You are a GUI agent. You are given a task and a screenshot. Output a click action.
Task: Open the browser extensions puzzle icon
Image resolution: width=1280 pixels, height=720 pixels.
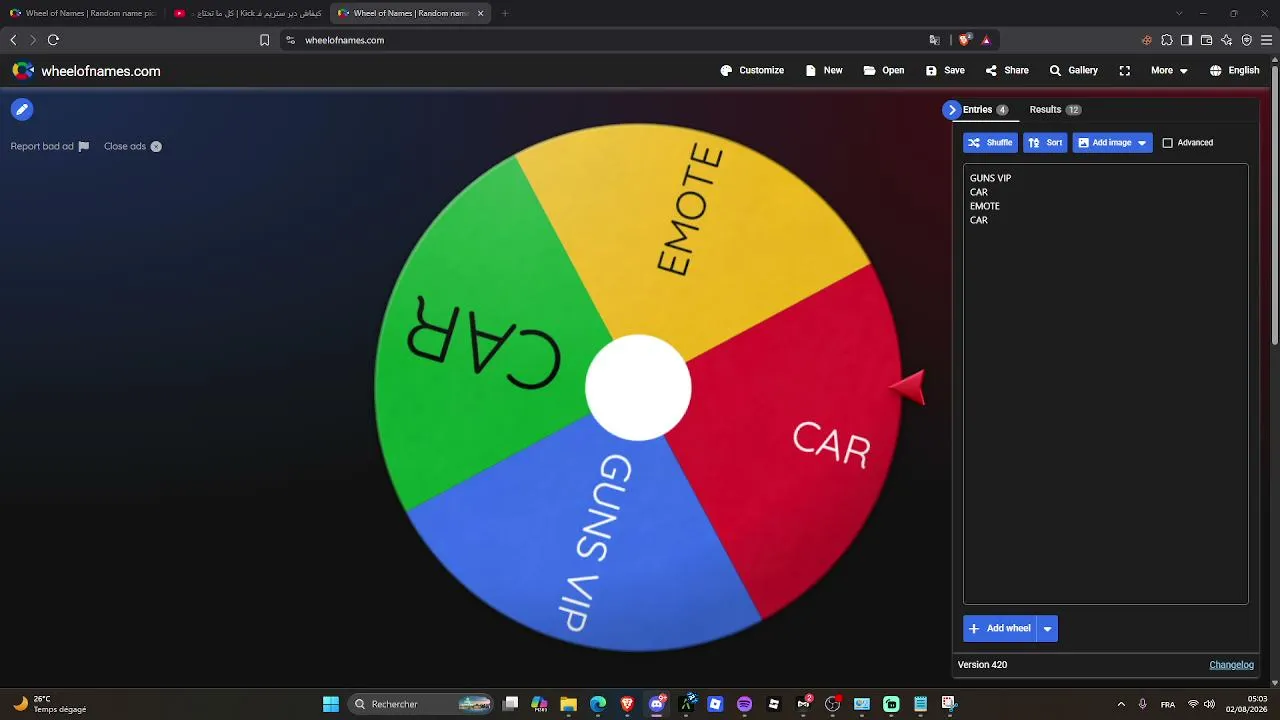coord(1166,40)
